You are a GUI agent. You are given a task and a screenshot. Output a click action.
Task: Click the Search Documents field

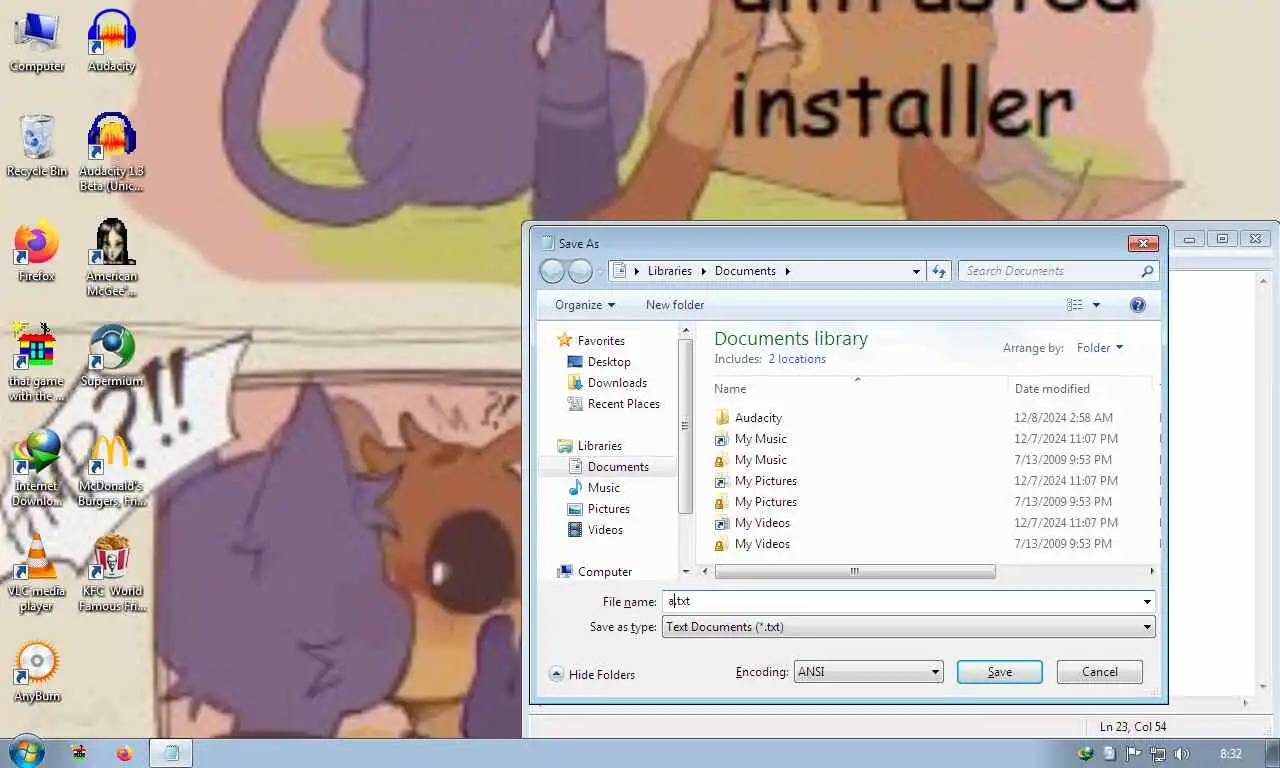click(x=1047, y=271)
